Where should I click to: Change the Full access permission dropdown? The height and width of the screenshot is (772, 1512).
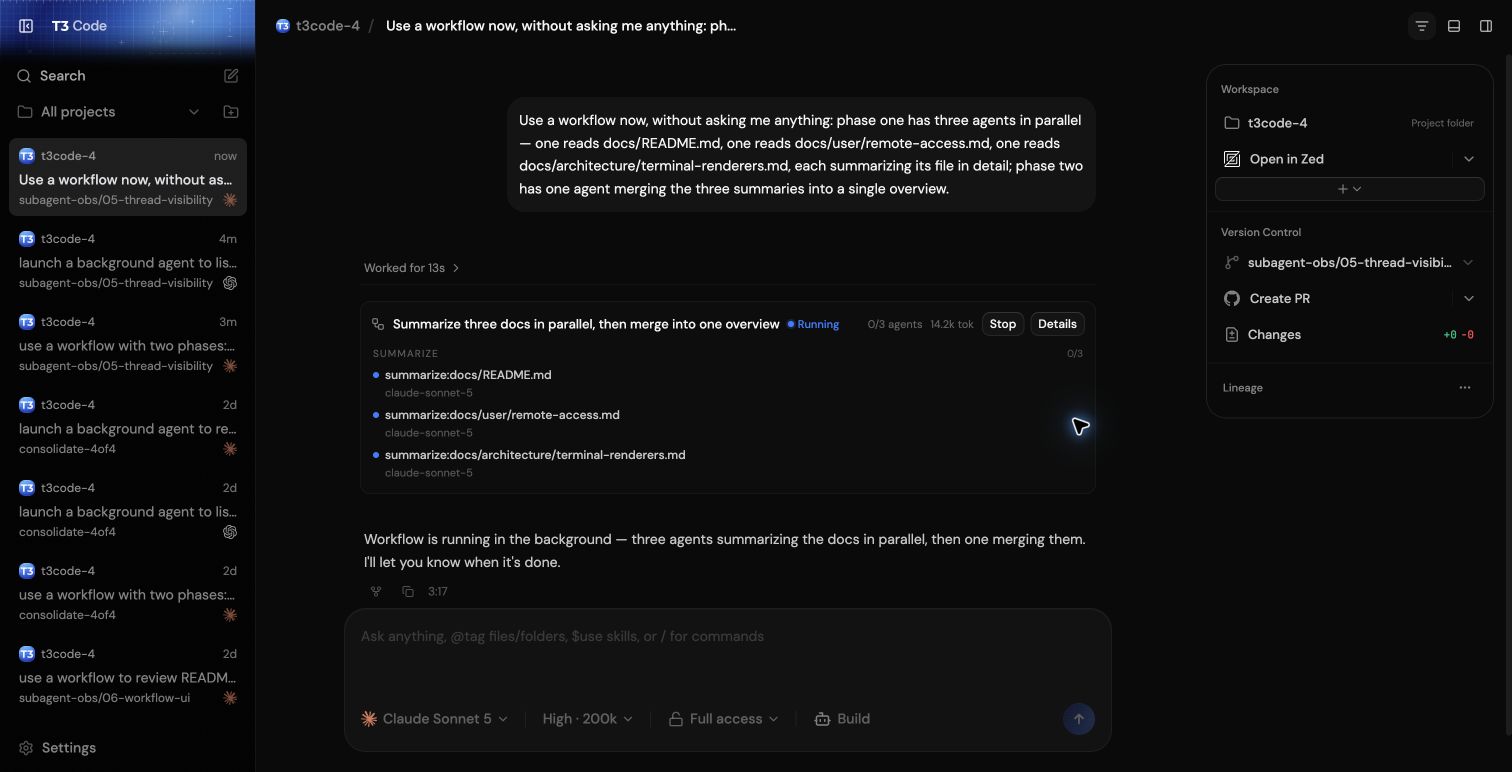click(x=723, y=719)
